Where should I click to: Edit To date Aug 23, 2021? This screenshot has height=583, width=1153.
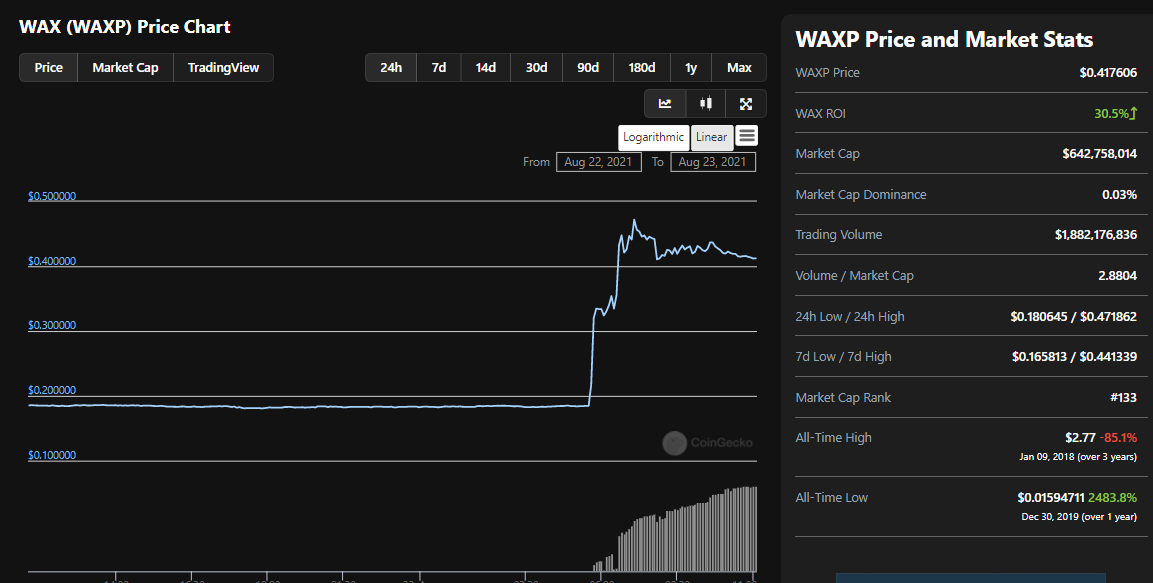713,162
